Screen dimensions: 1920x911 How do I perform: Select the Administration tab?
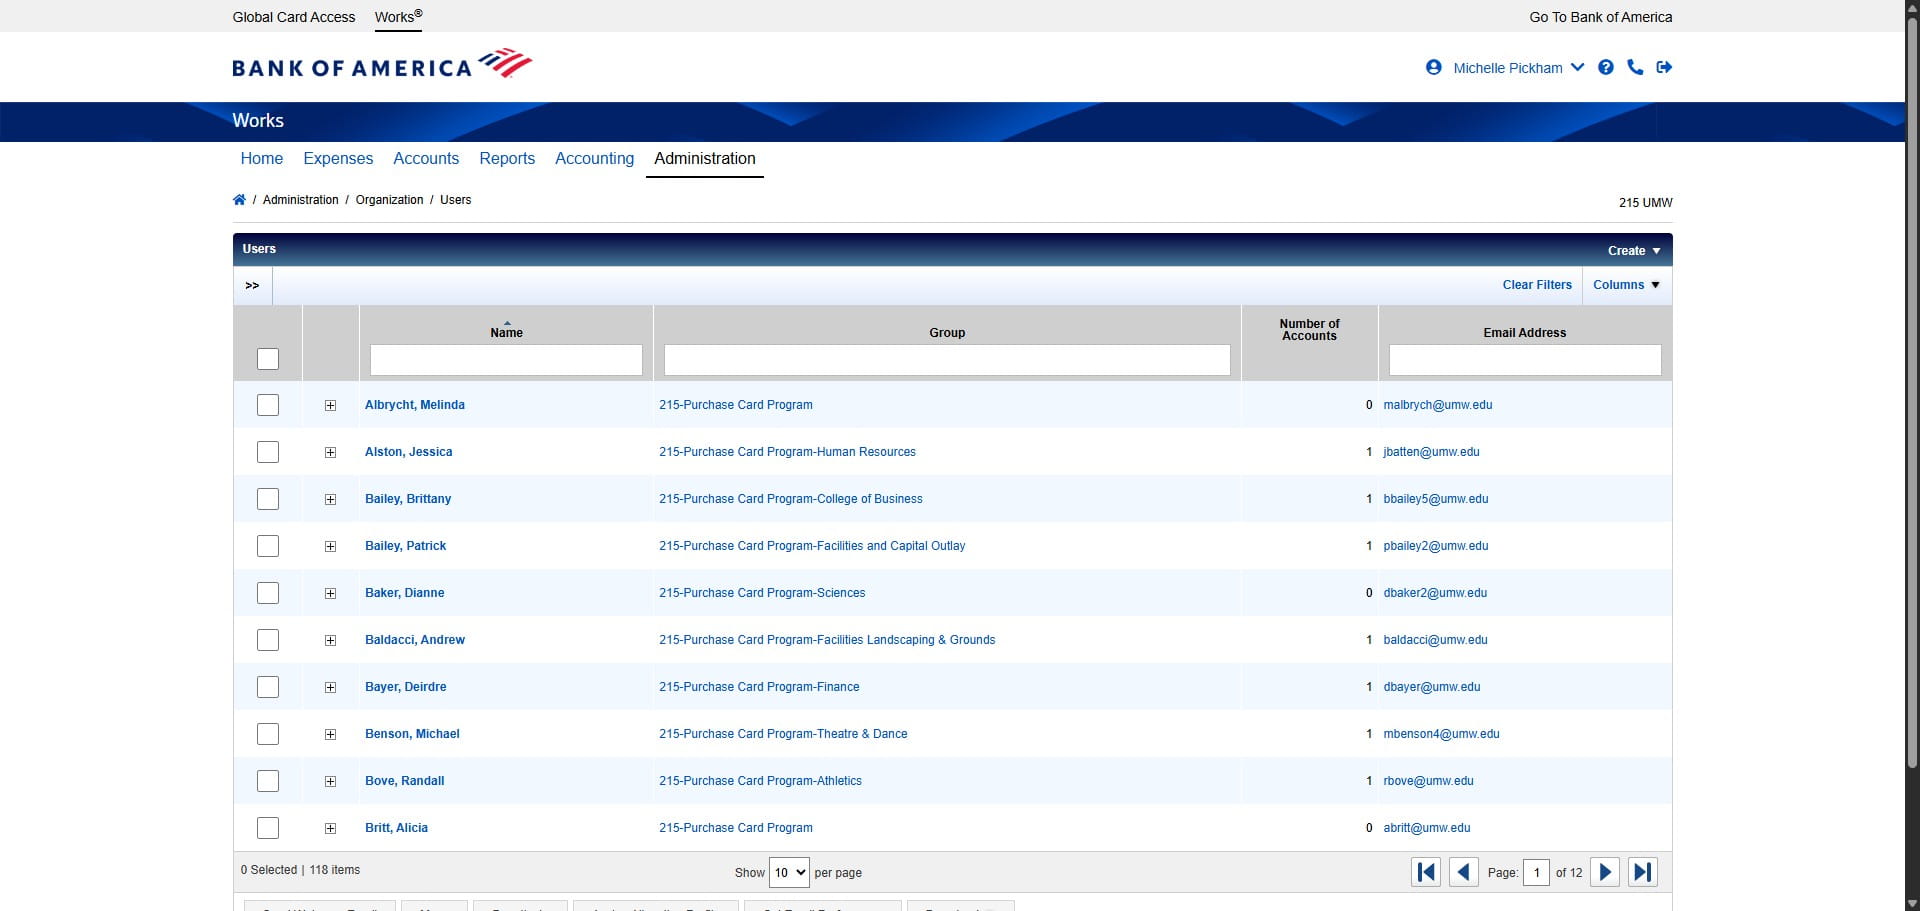tap(705, 159)
